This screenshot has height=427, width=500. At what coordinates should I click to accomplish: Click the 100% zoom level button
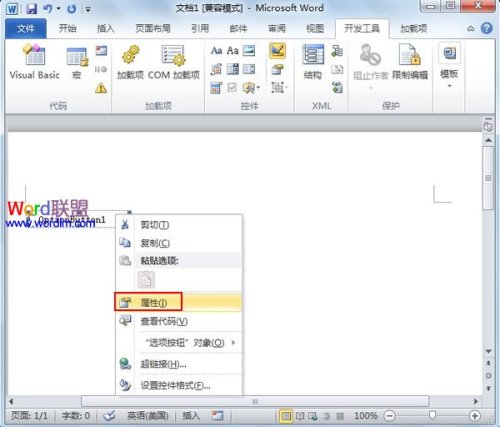pos(366,416)
